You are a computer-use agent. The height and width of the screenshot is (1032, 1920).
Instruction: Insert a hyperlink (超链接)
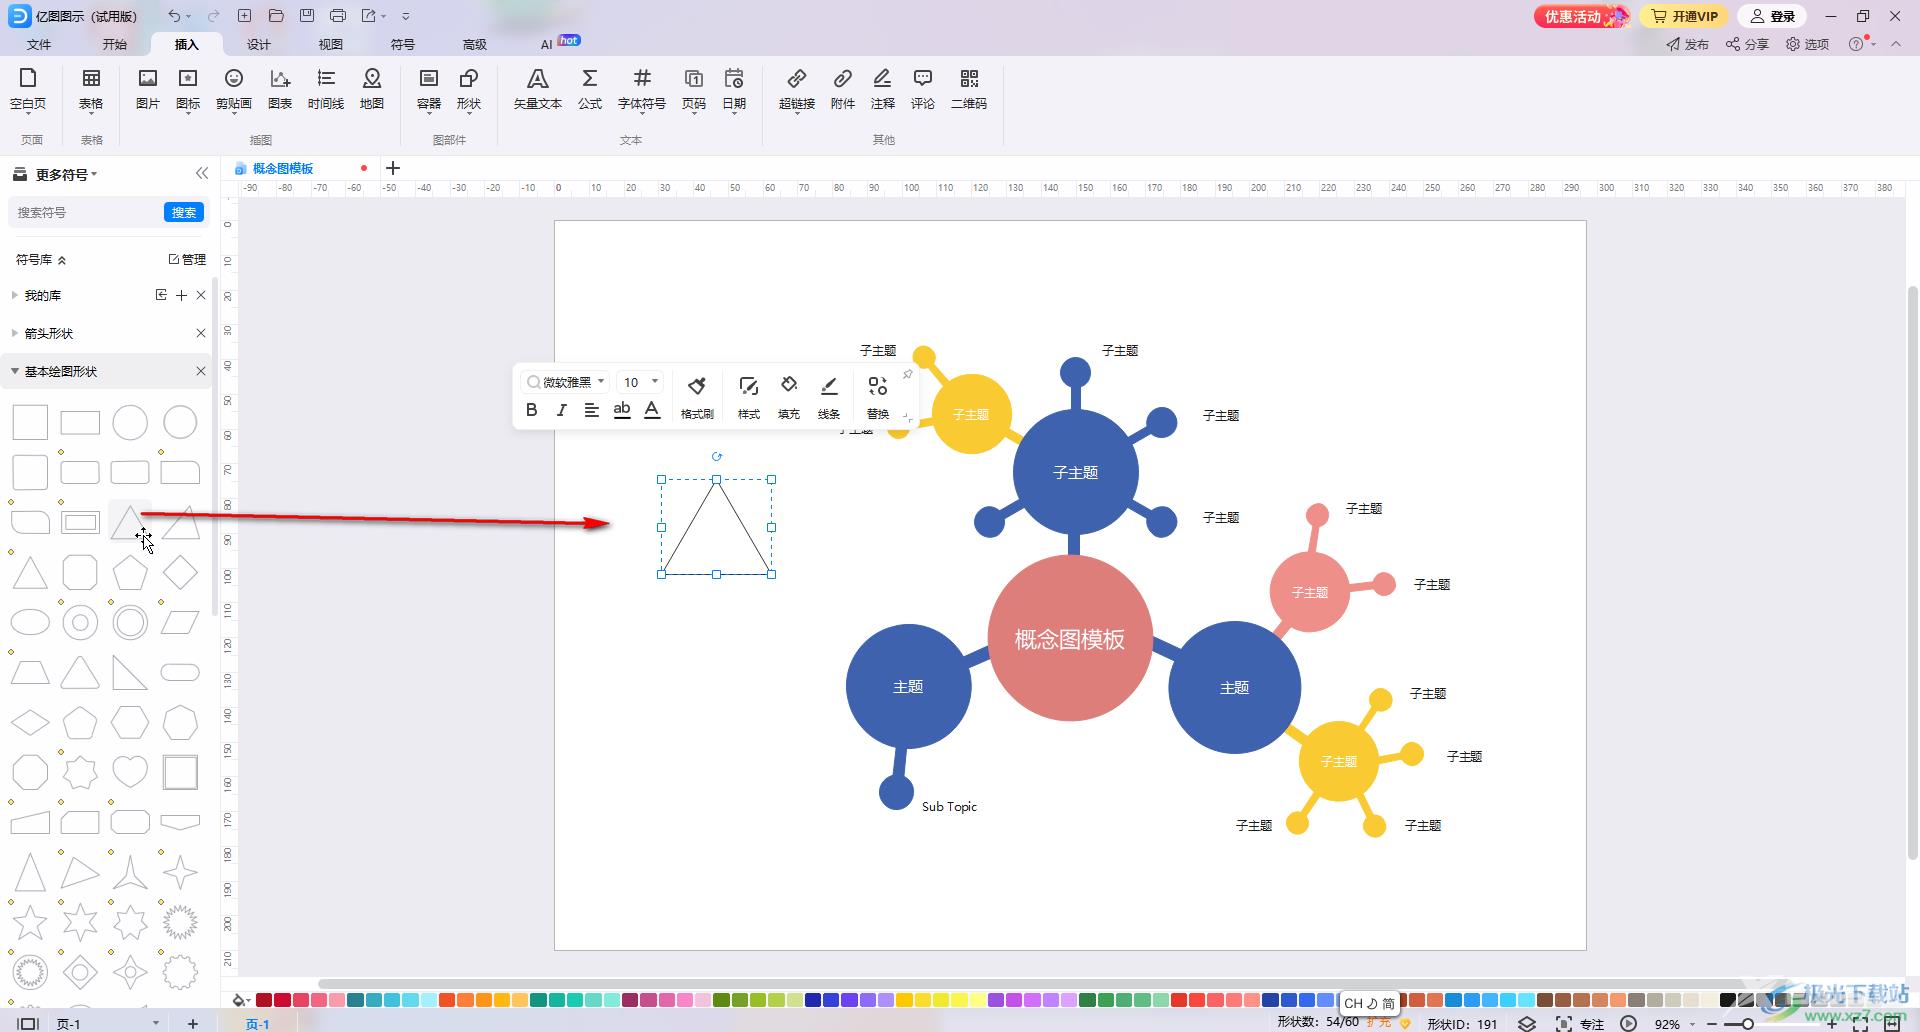[797, 89]
